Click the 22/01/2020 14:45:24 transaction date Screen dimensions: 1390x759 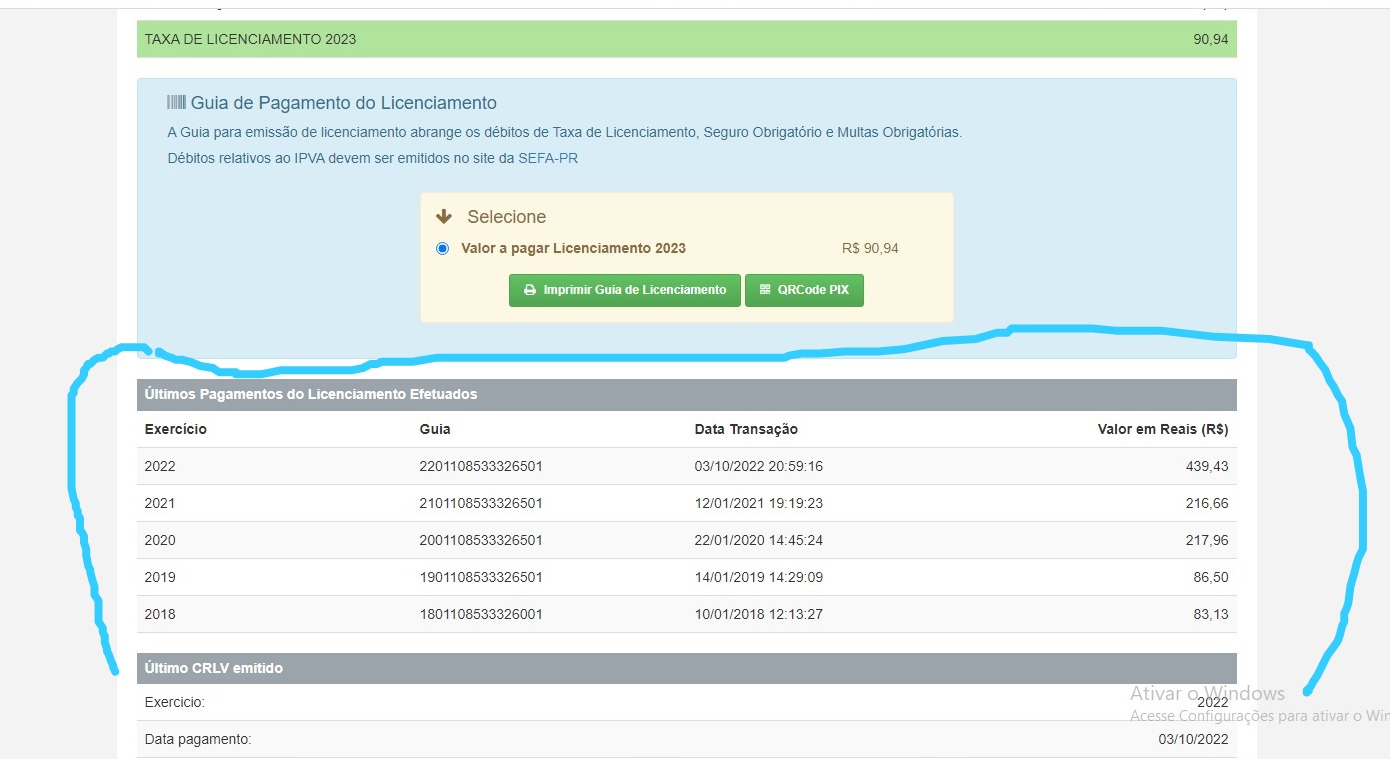click(x=759, y=540)
